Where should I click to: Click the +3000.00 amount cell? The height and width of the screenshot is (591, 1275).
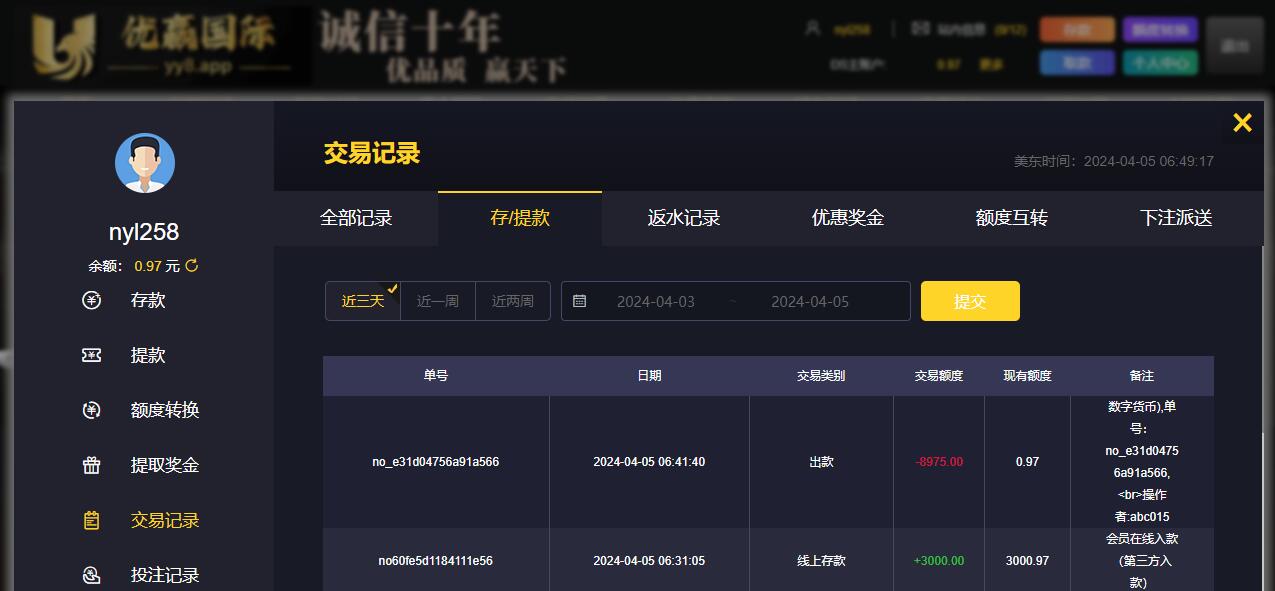tap(939, 561)
